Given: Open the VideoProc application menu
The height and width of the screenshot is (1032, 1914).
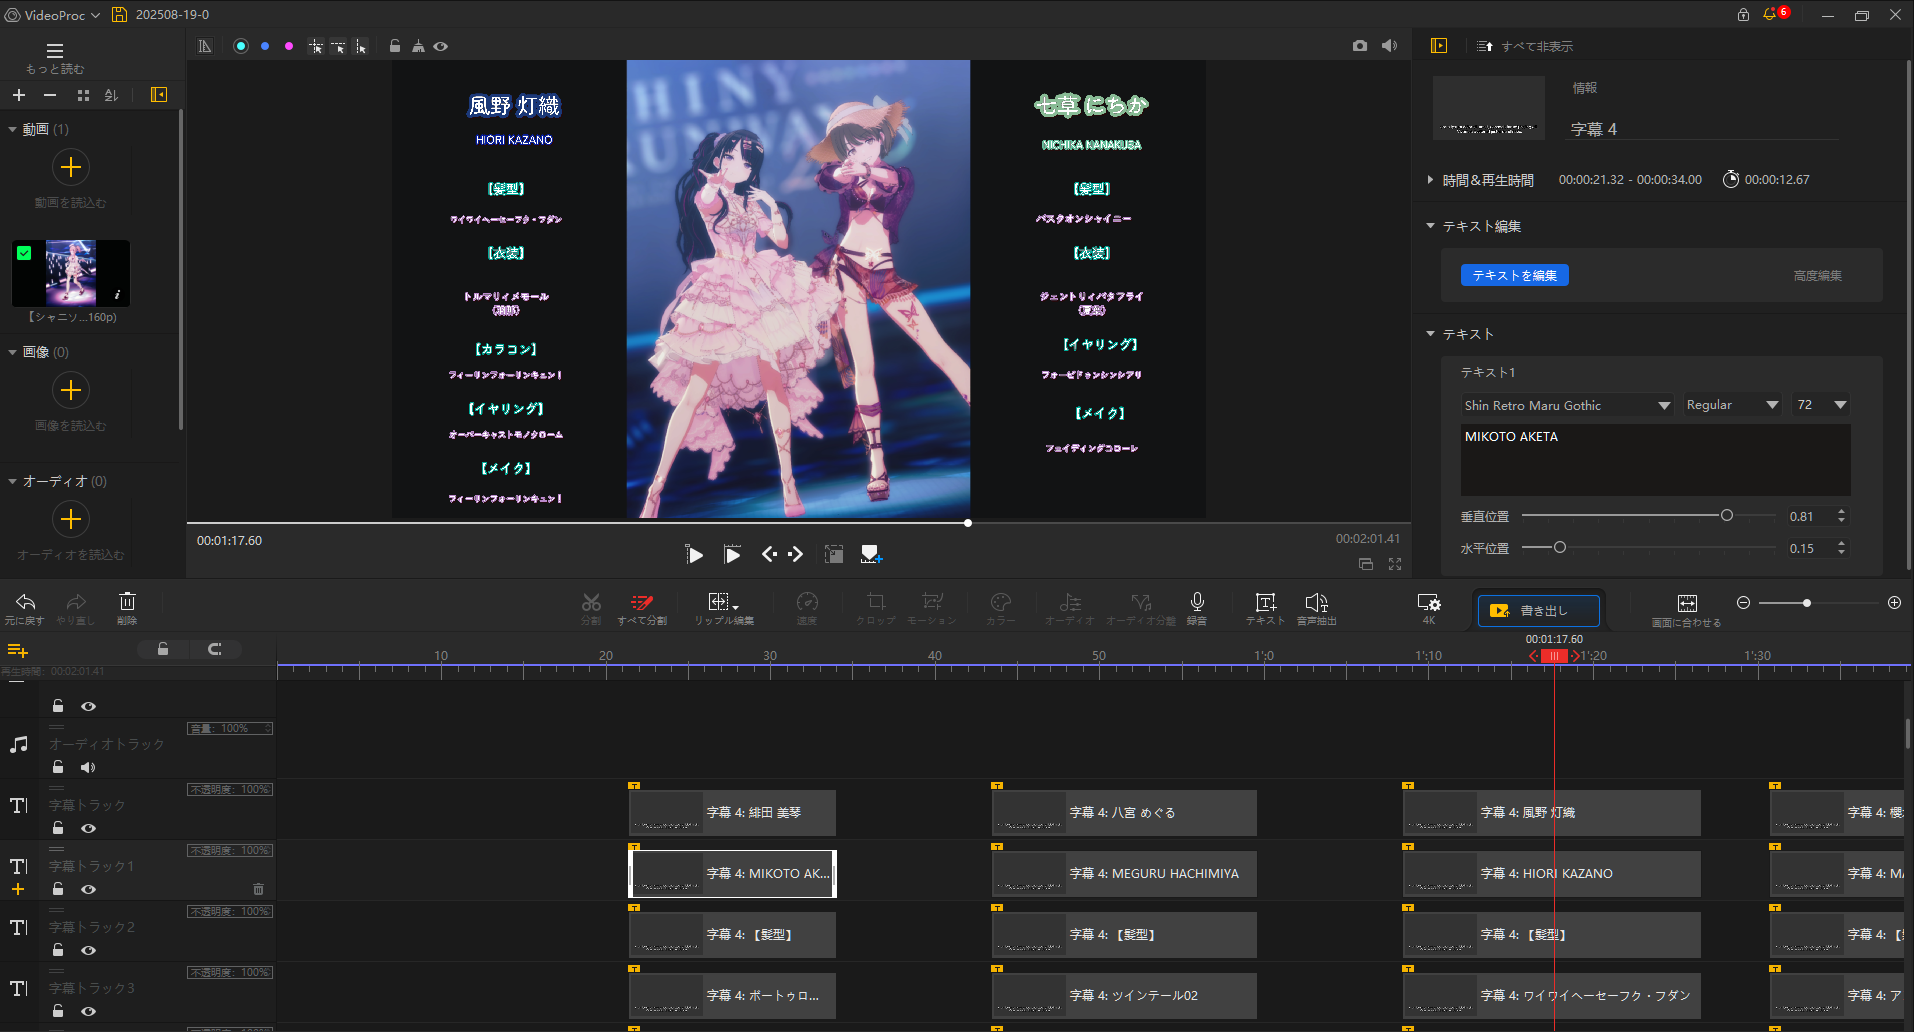Looking at the screenshot, I should click(53, 15).
